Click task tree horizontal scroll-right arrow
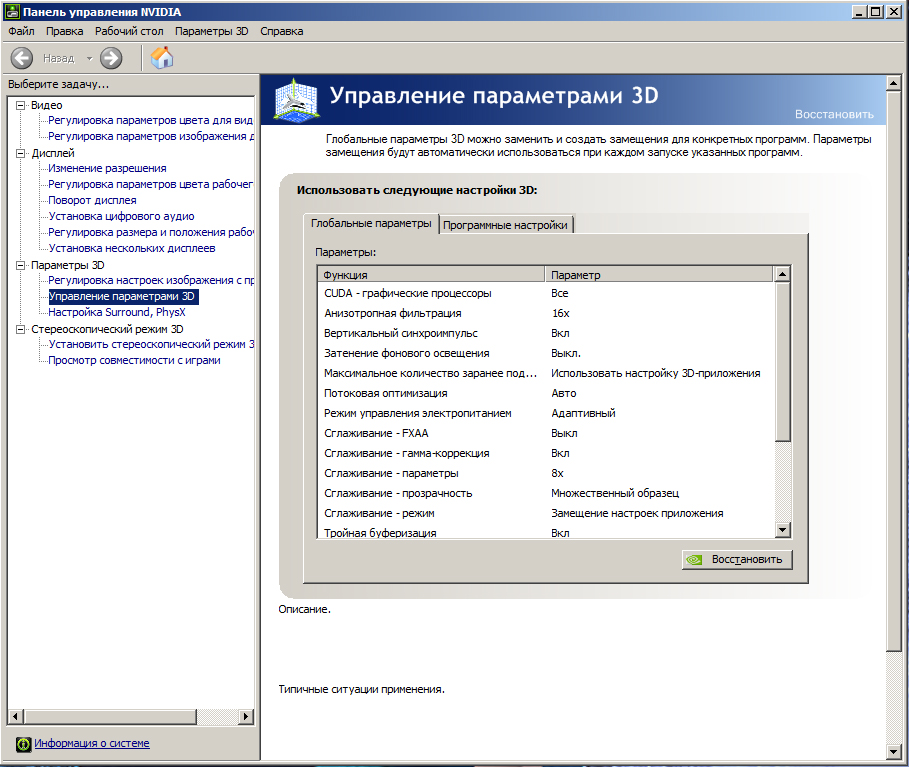Viewport: 909px width, 767px height. (246, 717)
